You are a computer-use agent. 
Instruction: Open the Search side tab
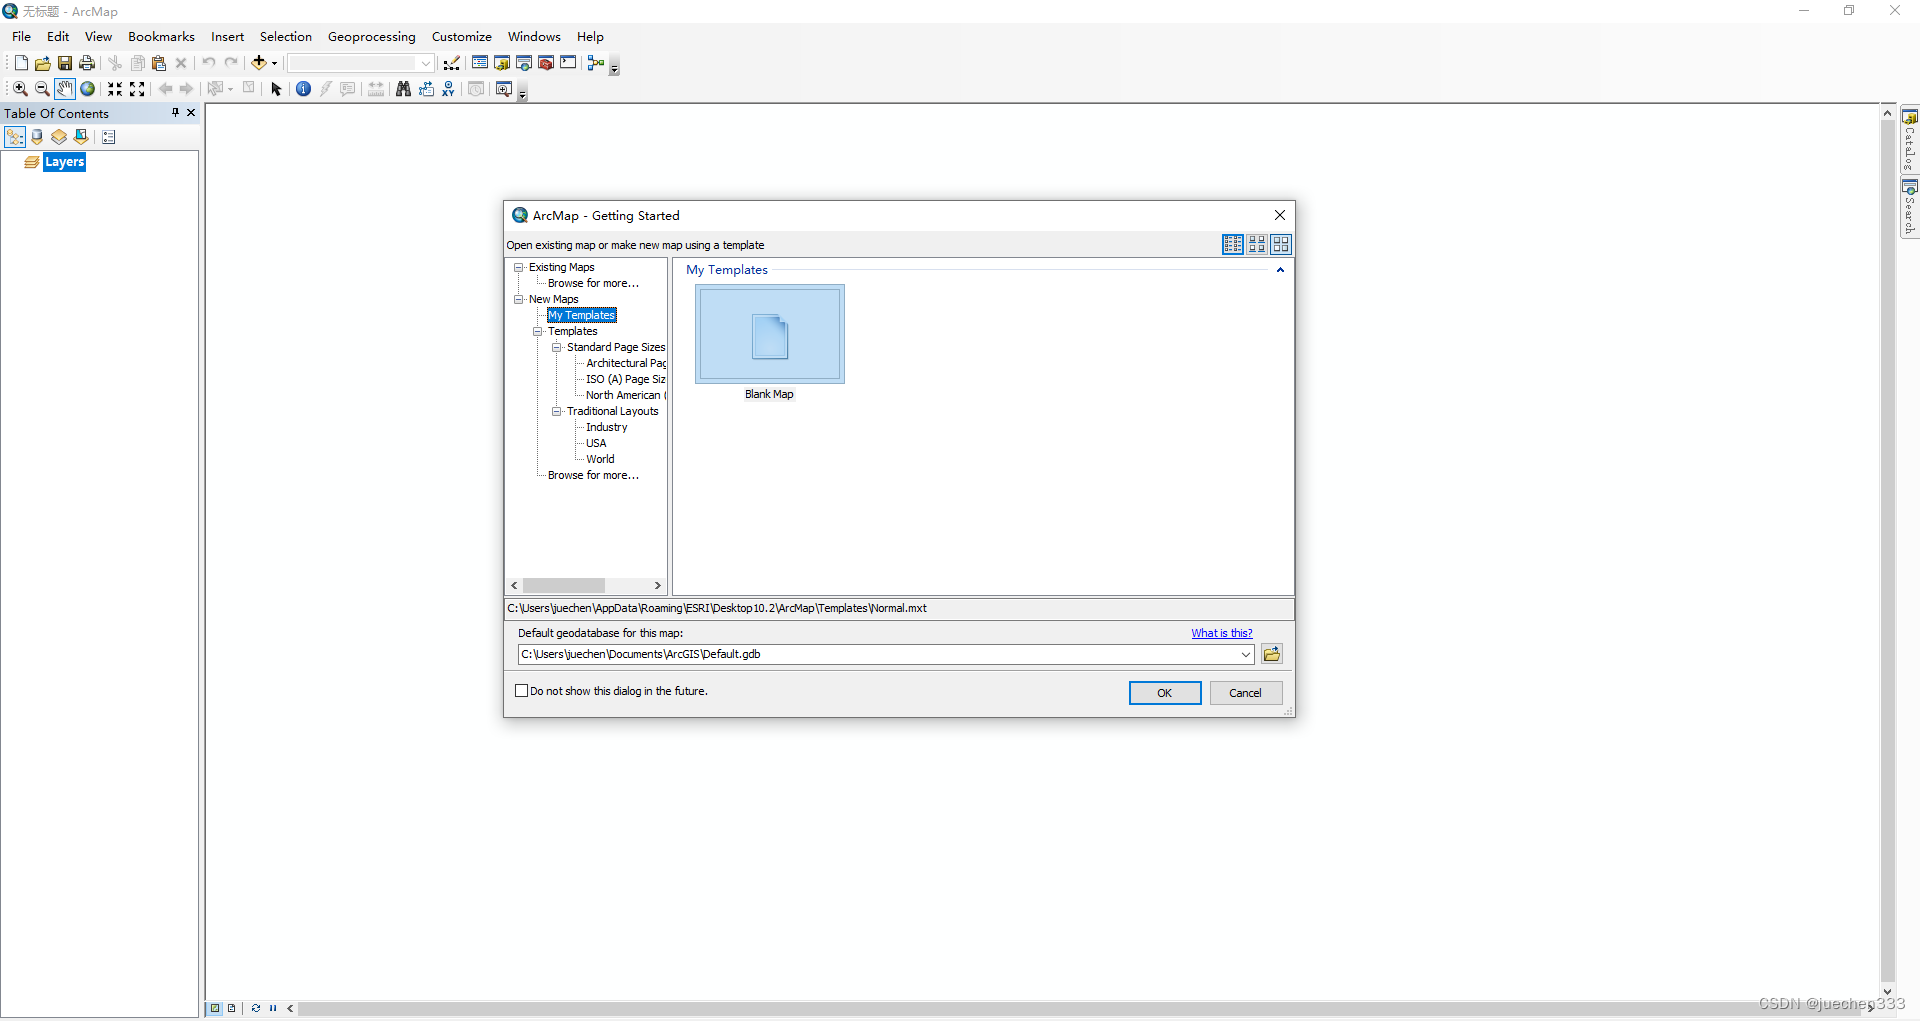[x=1910, y=209]
